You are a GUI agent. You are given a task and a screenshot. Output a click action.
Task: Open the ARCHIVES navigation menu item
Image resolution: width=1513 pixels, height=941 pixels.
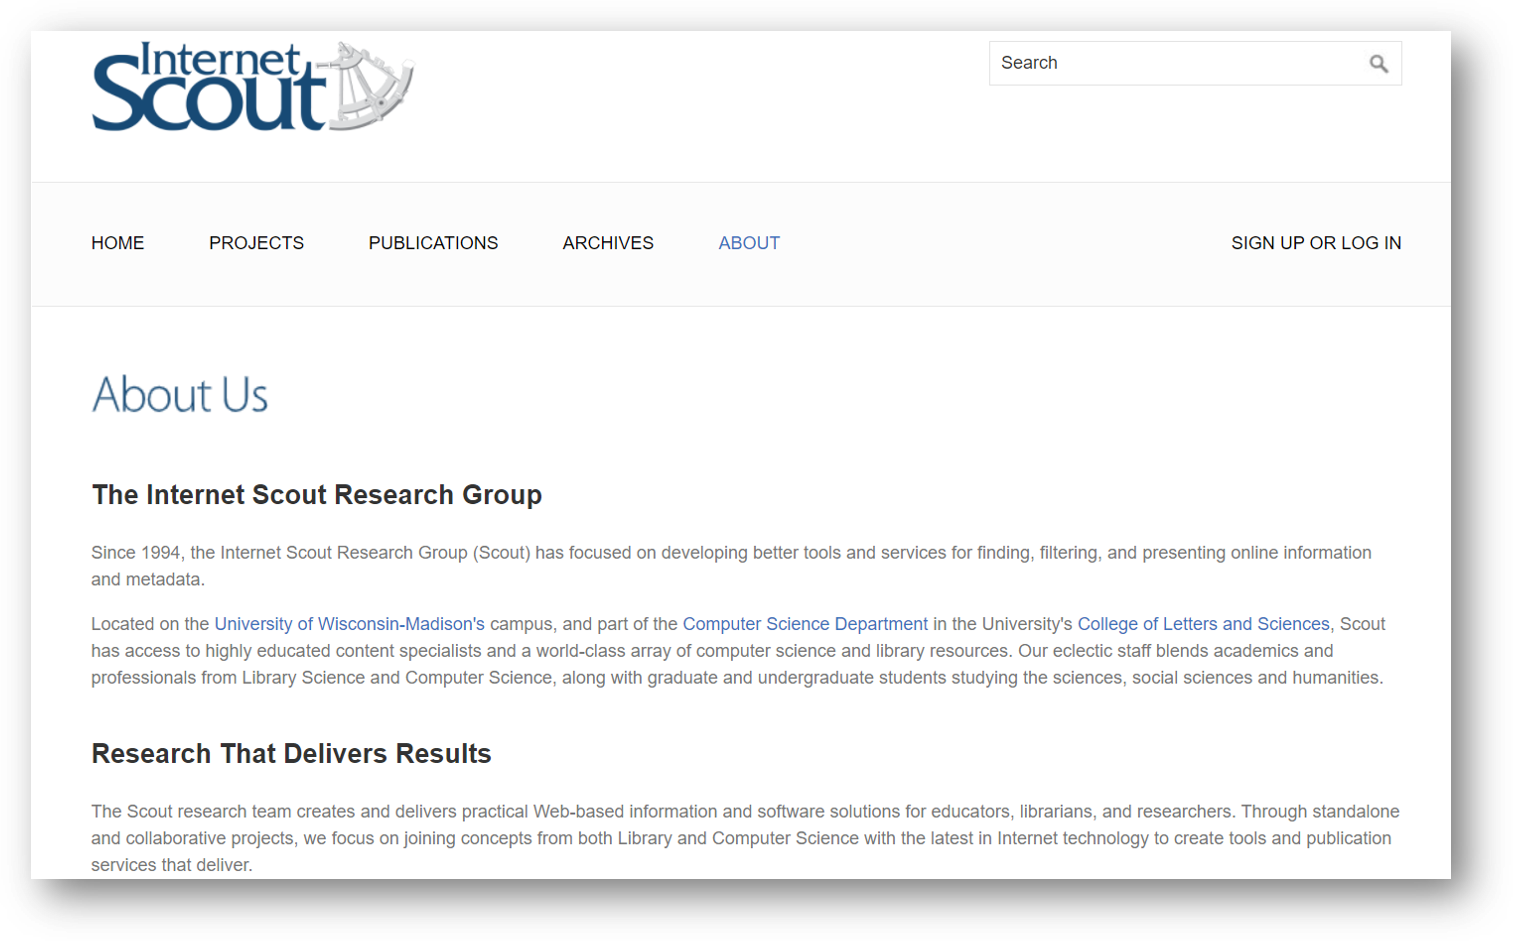point(607,243)
